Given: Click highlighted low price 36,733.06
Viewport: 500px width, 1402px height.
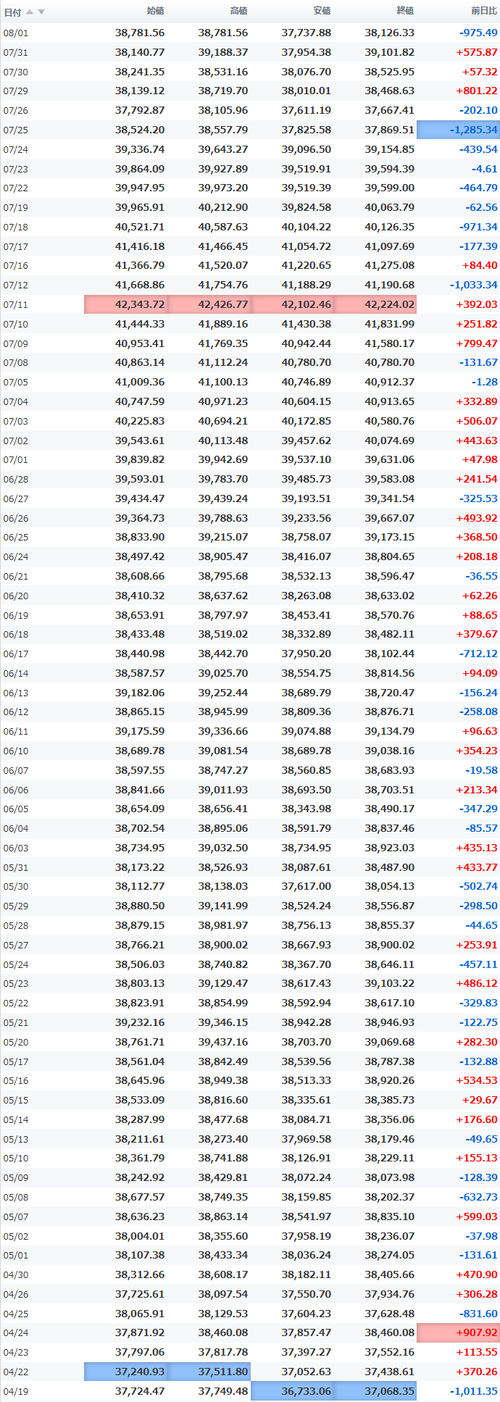Looking at the screenshot, I should (x=291, y=1391).
